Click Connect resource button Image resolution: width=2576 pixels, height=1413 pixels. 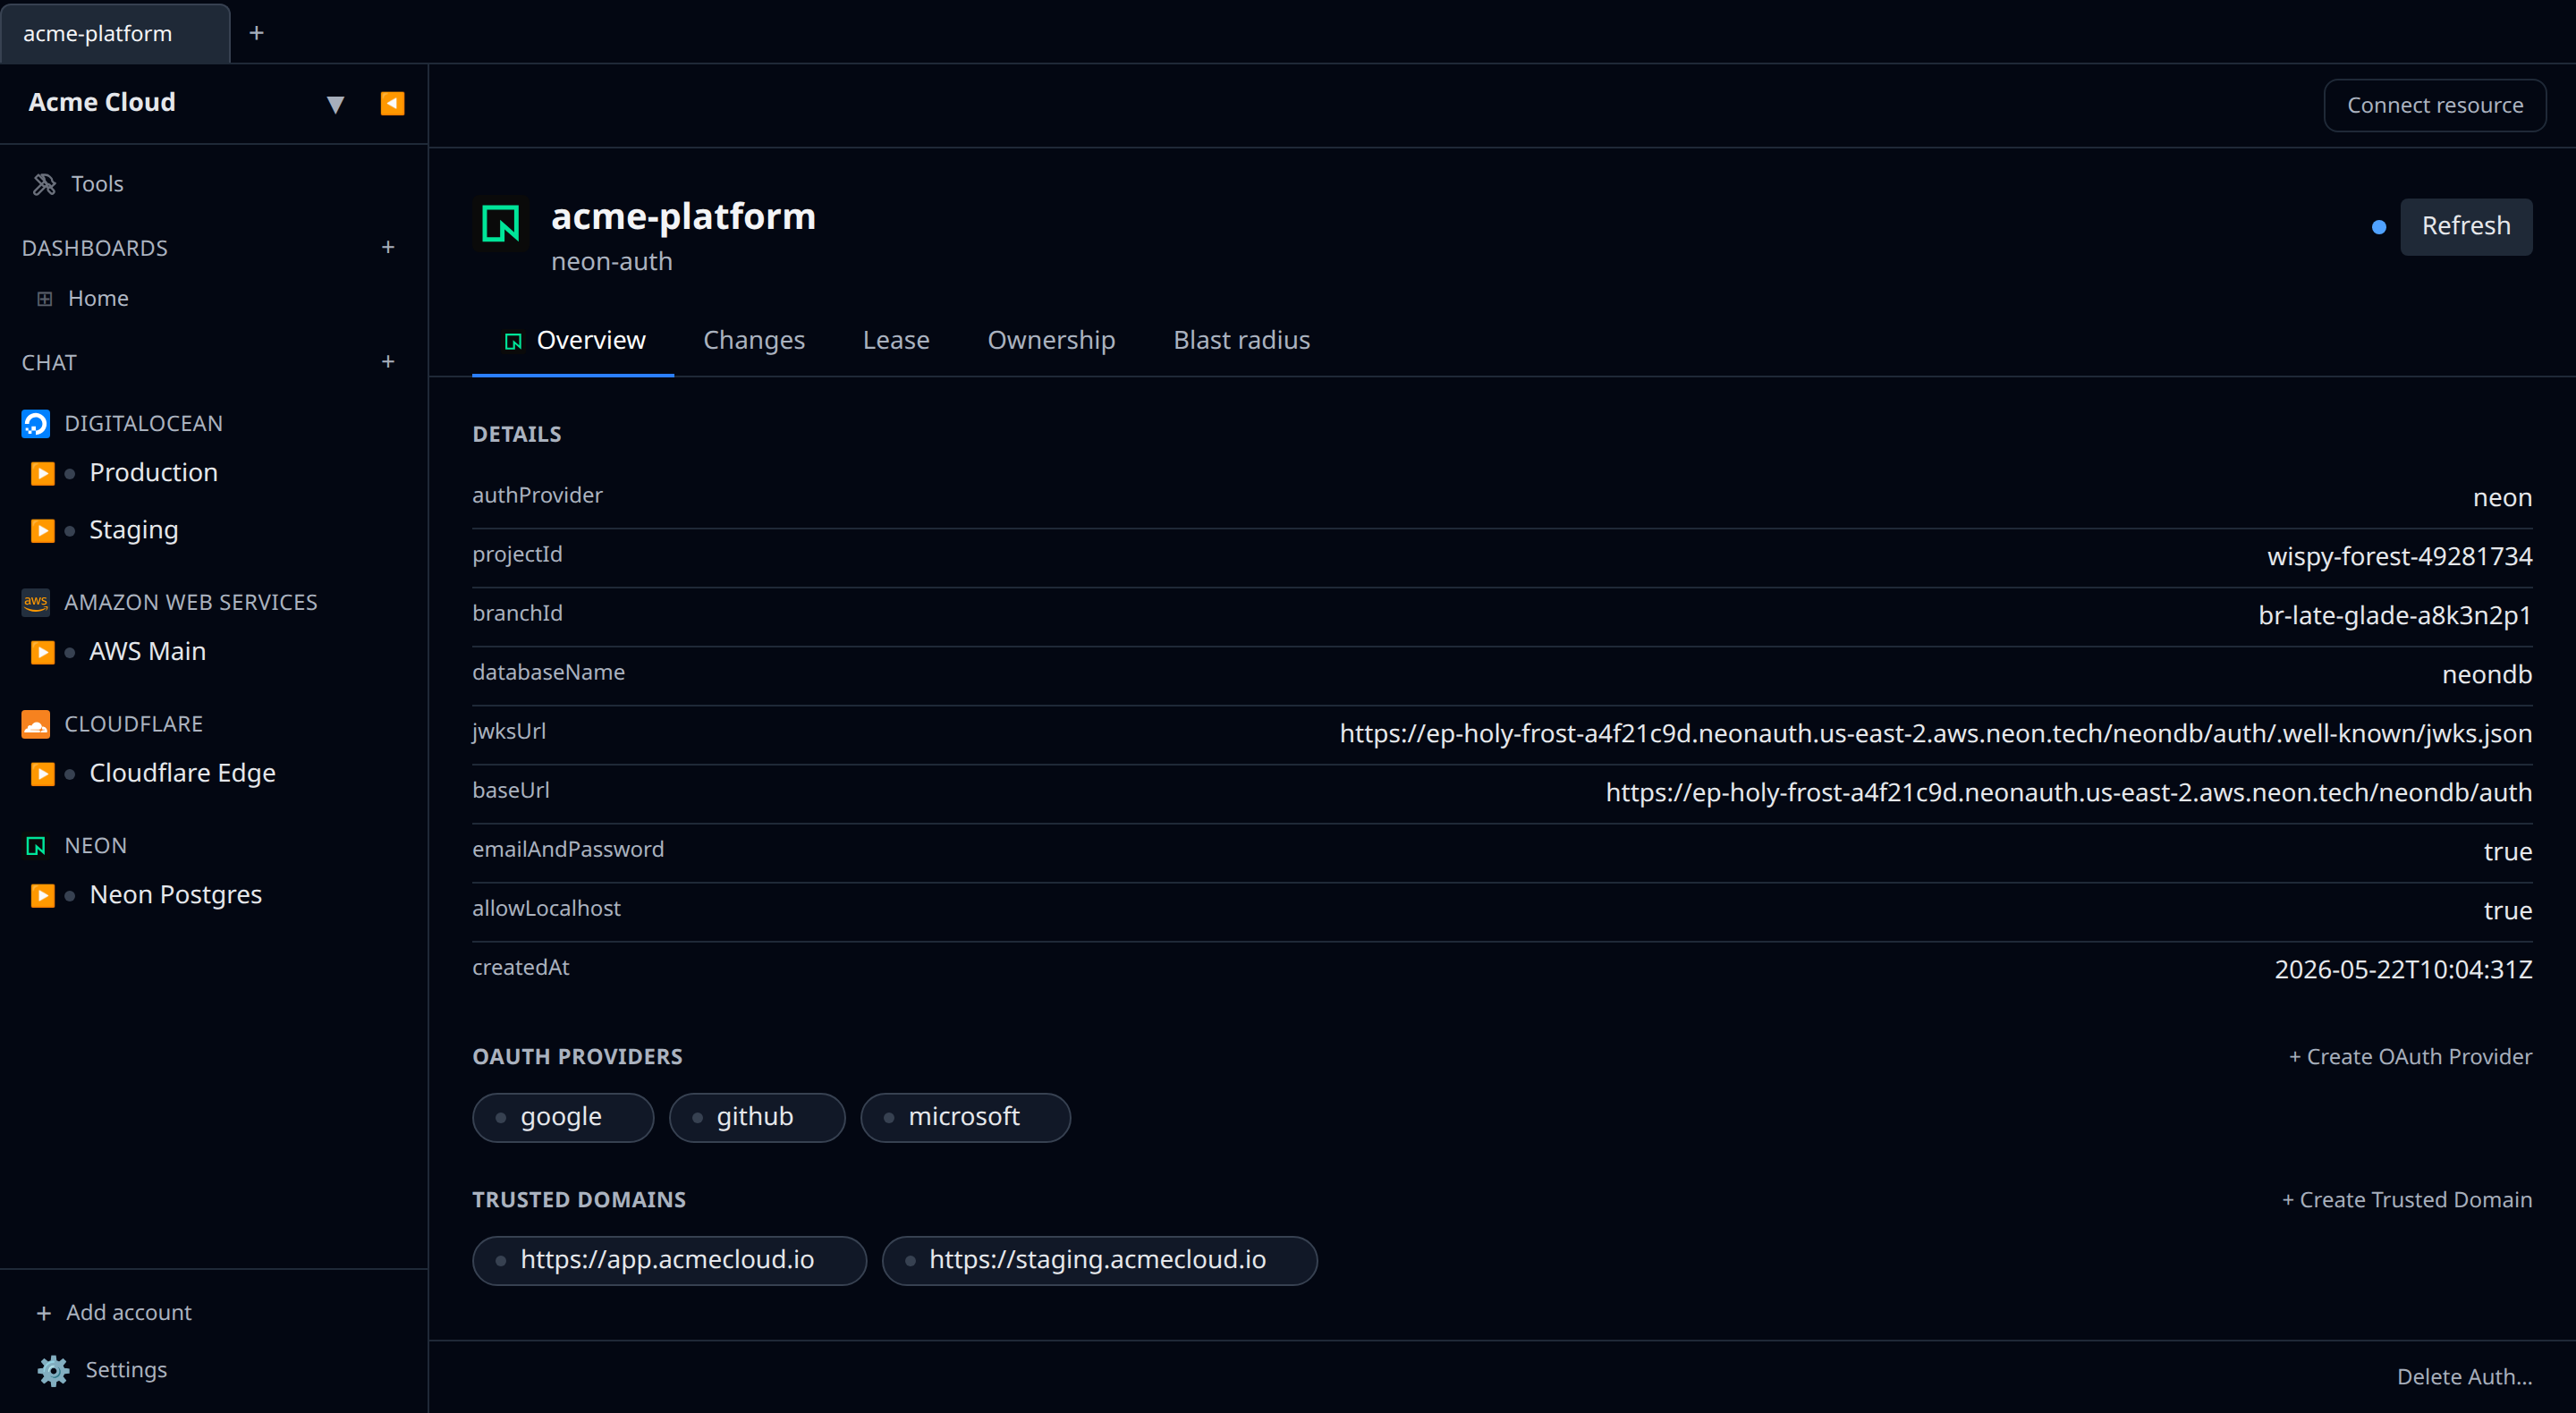(x=2434, y=105)
